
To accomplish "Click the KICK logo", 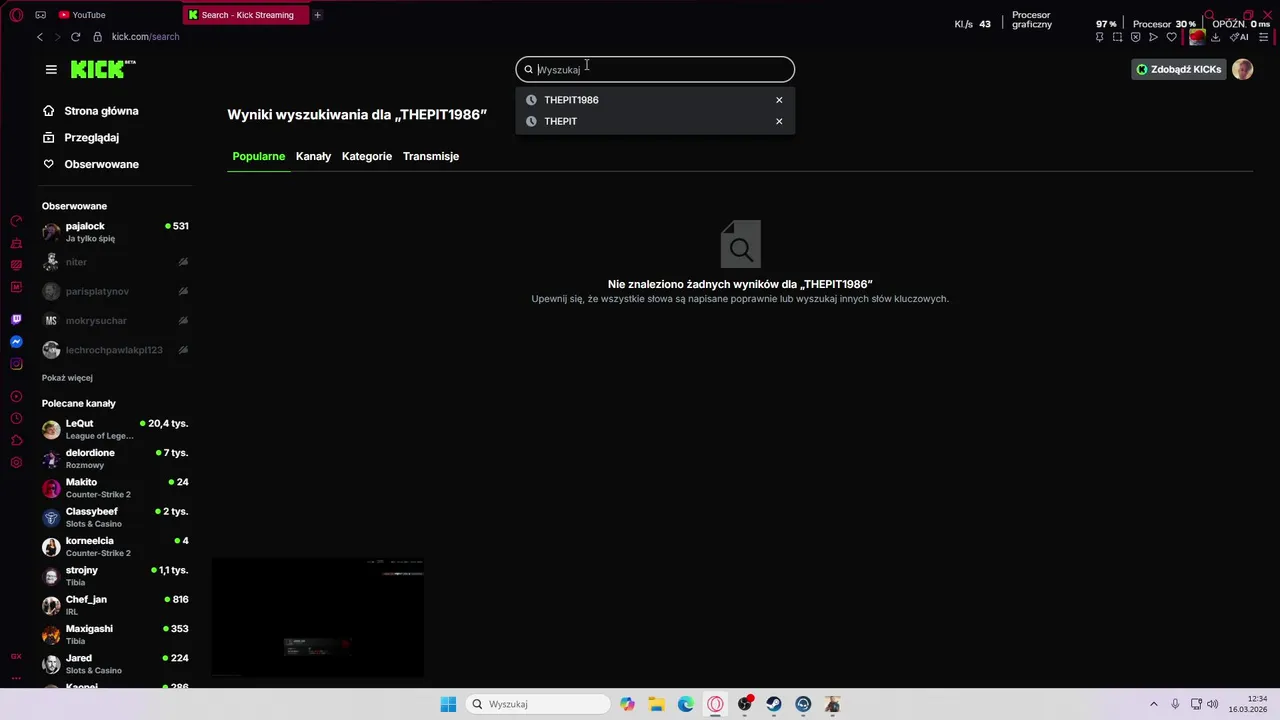I will coord(103,69).
